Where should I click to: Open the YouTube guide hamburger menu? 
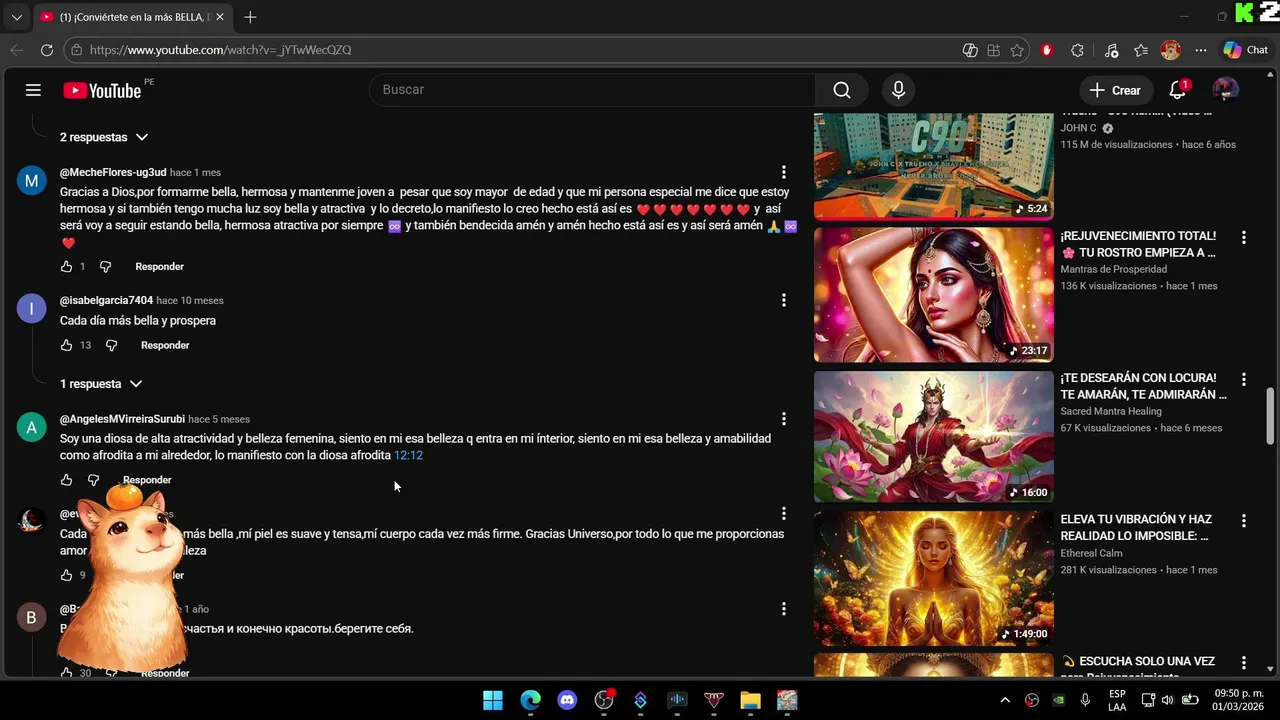coord(33,90)
